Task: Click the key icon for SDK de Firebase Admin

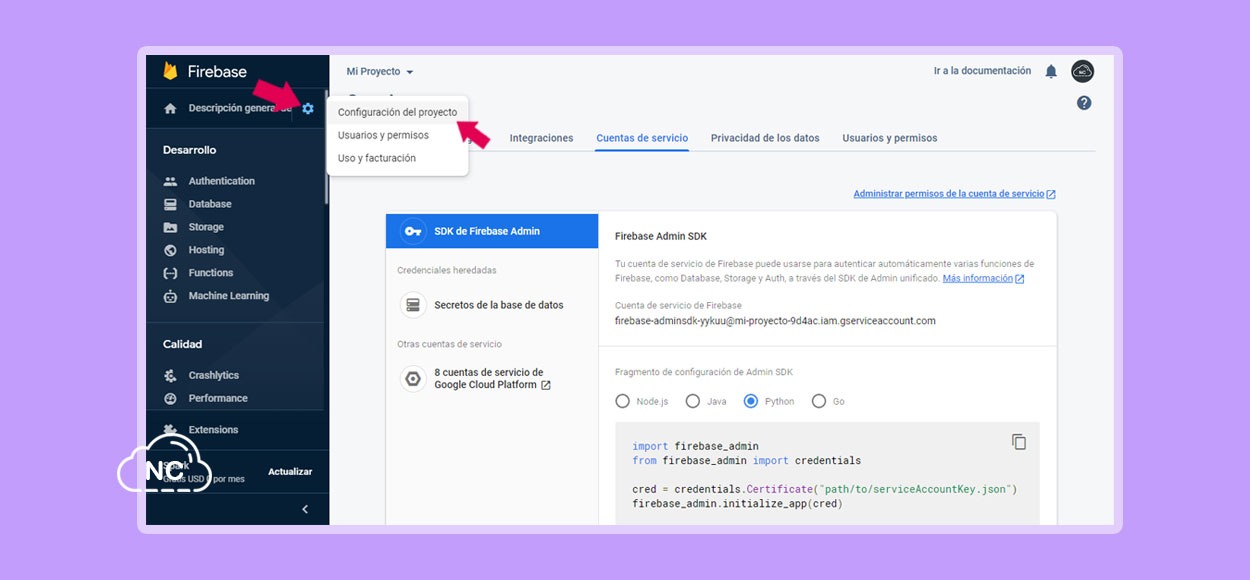Action: 412,231
